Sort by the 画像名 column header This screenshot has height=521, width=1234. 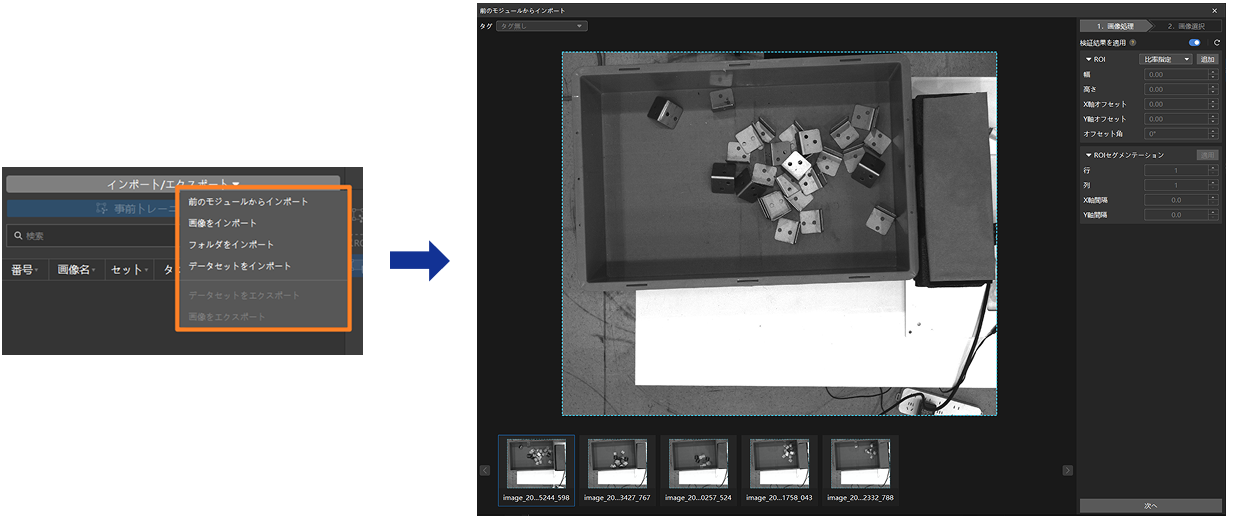tap(78, 270)
